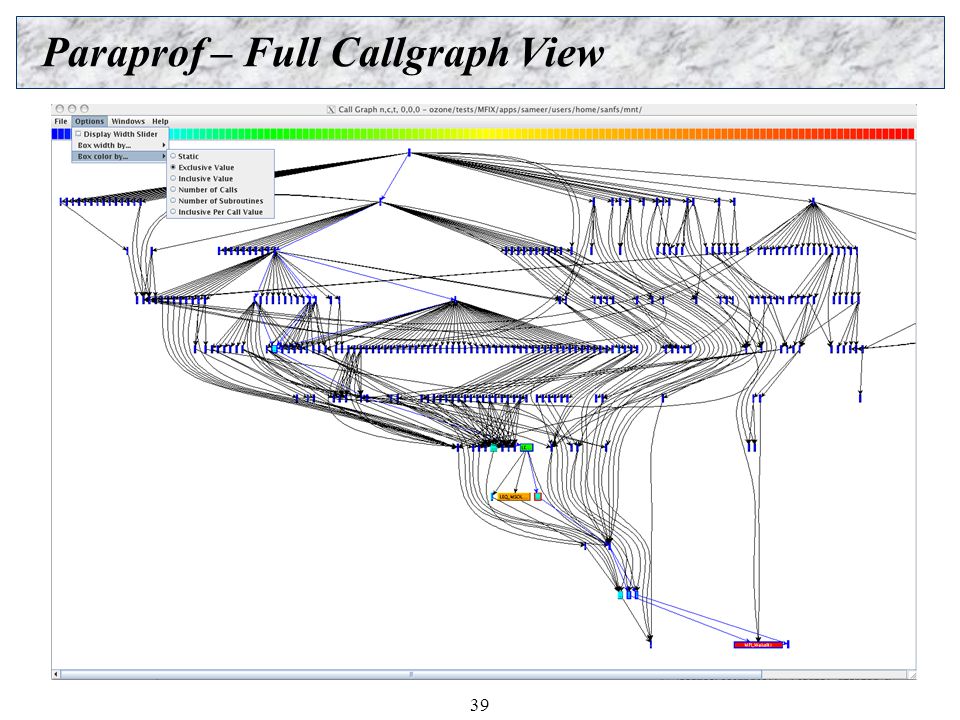Click the window zoom button
960x720 pixels.
[84, 108]
